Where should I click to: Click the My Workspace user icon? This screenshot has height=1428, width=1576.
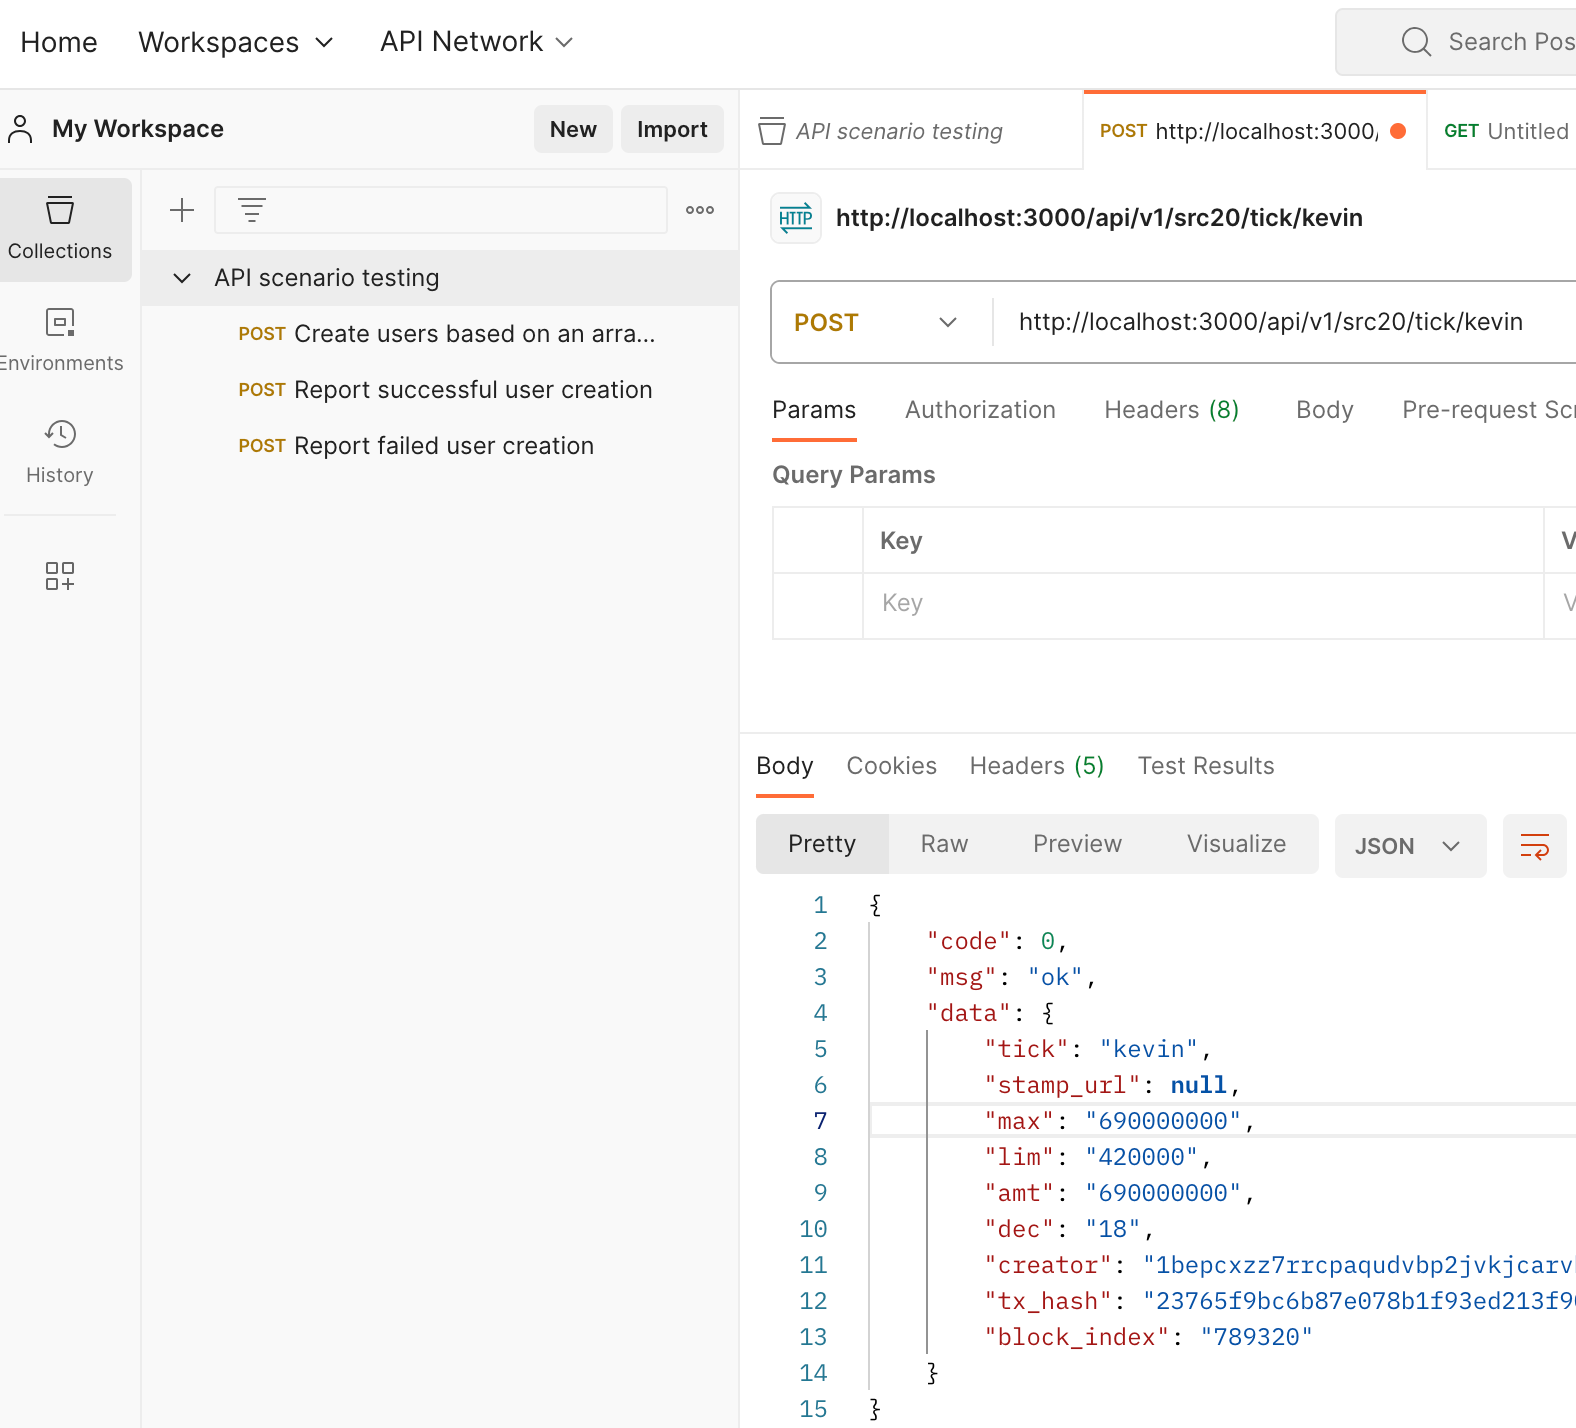tap(20, 129)
